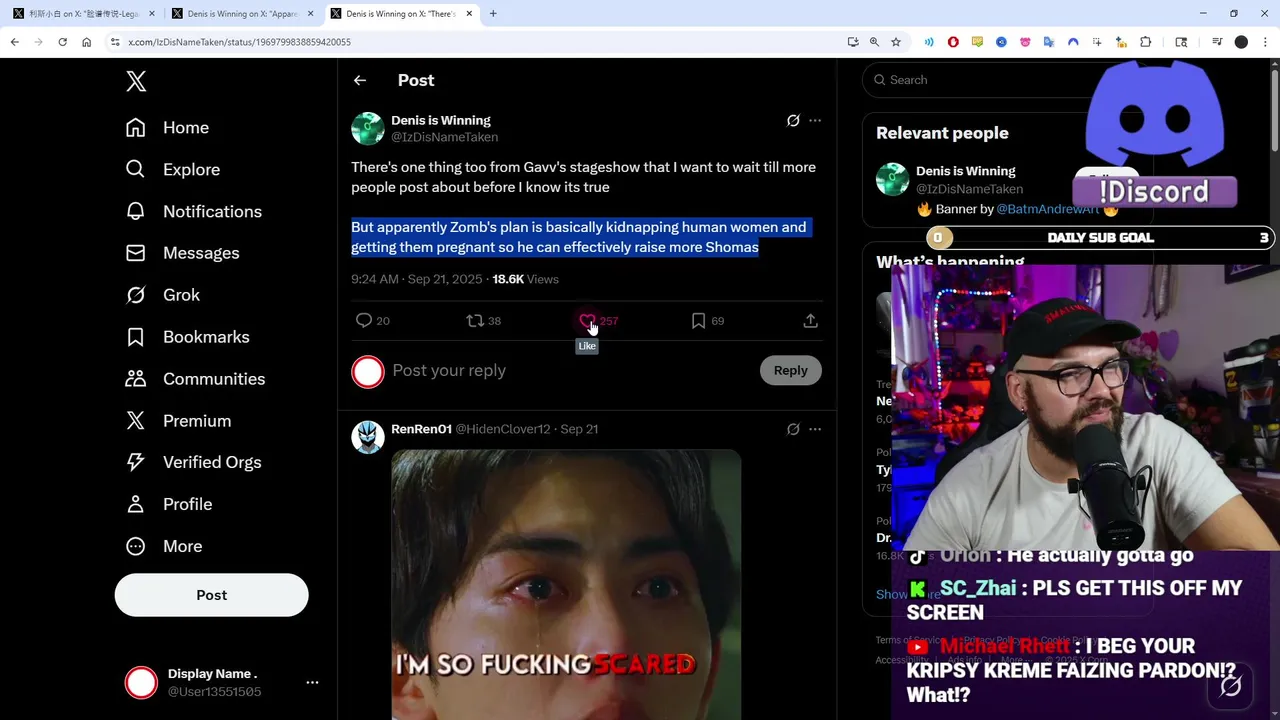Click the Verified Orgs lightning icon
This screenshot has height=720, width=1280.
pos(136,462)
